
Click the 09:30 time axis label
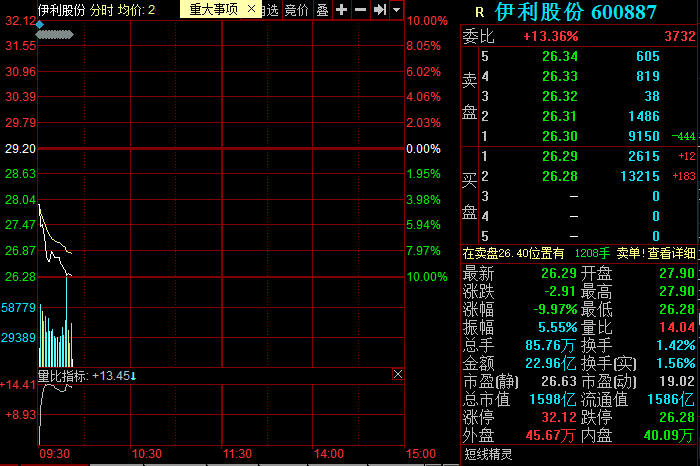(54, 454)
